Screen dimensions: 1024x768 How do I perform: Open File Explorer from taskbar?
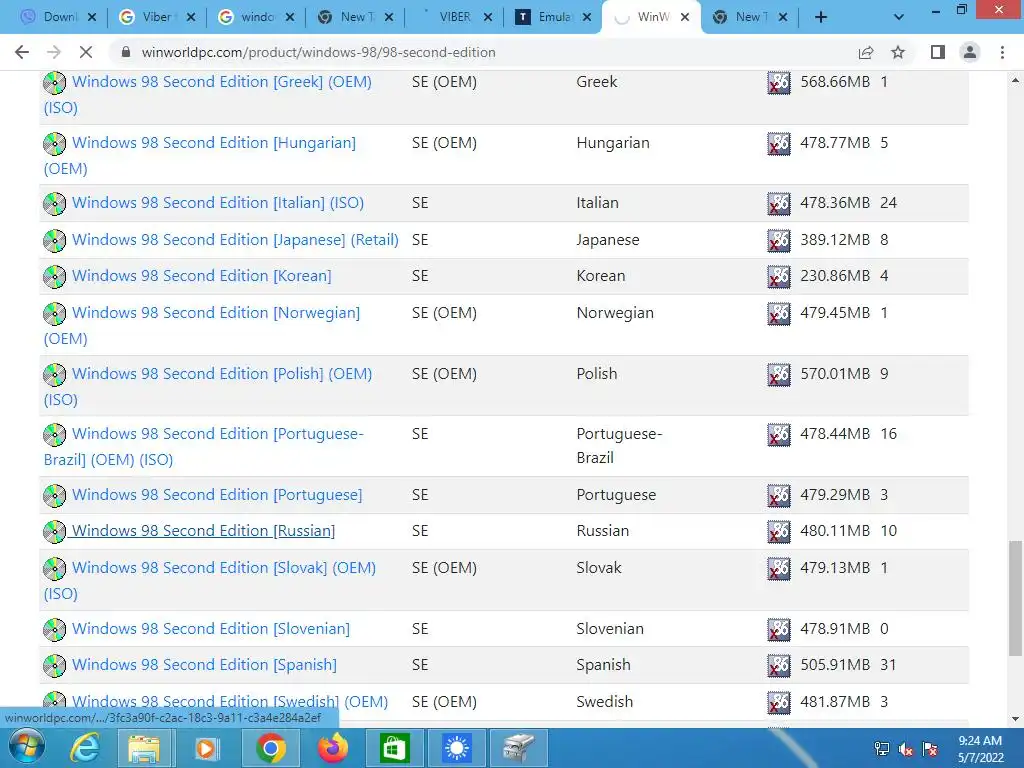[x=144, y=748]
